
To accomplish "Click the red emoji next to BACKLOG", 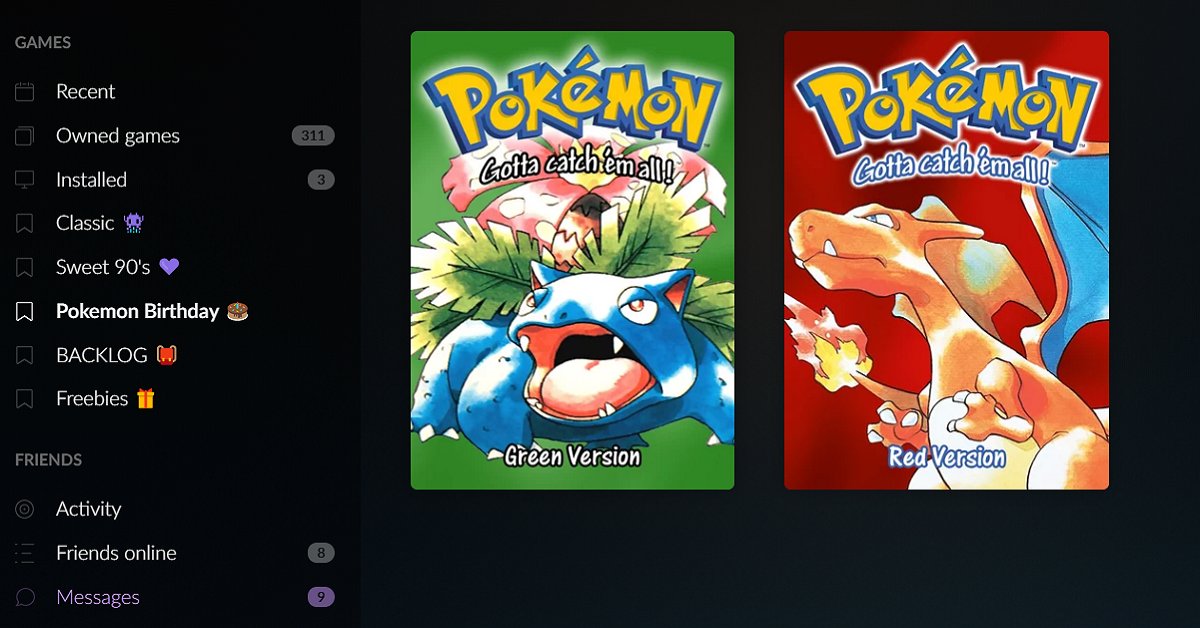I will (168, 355).
